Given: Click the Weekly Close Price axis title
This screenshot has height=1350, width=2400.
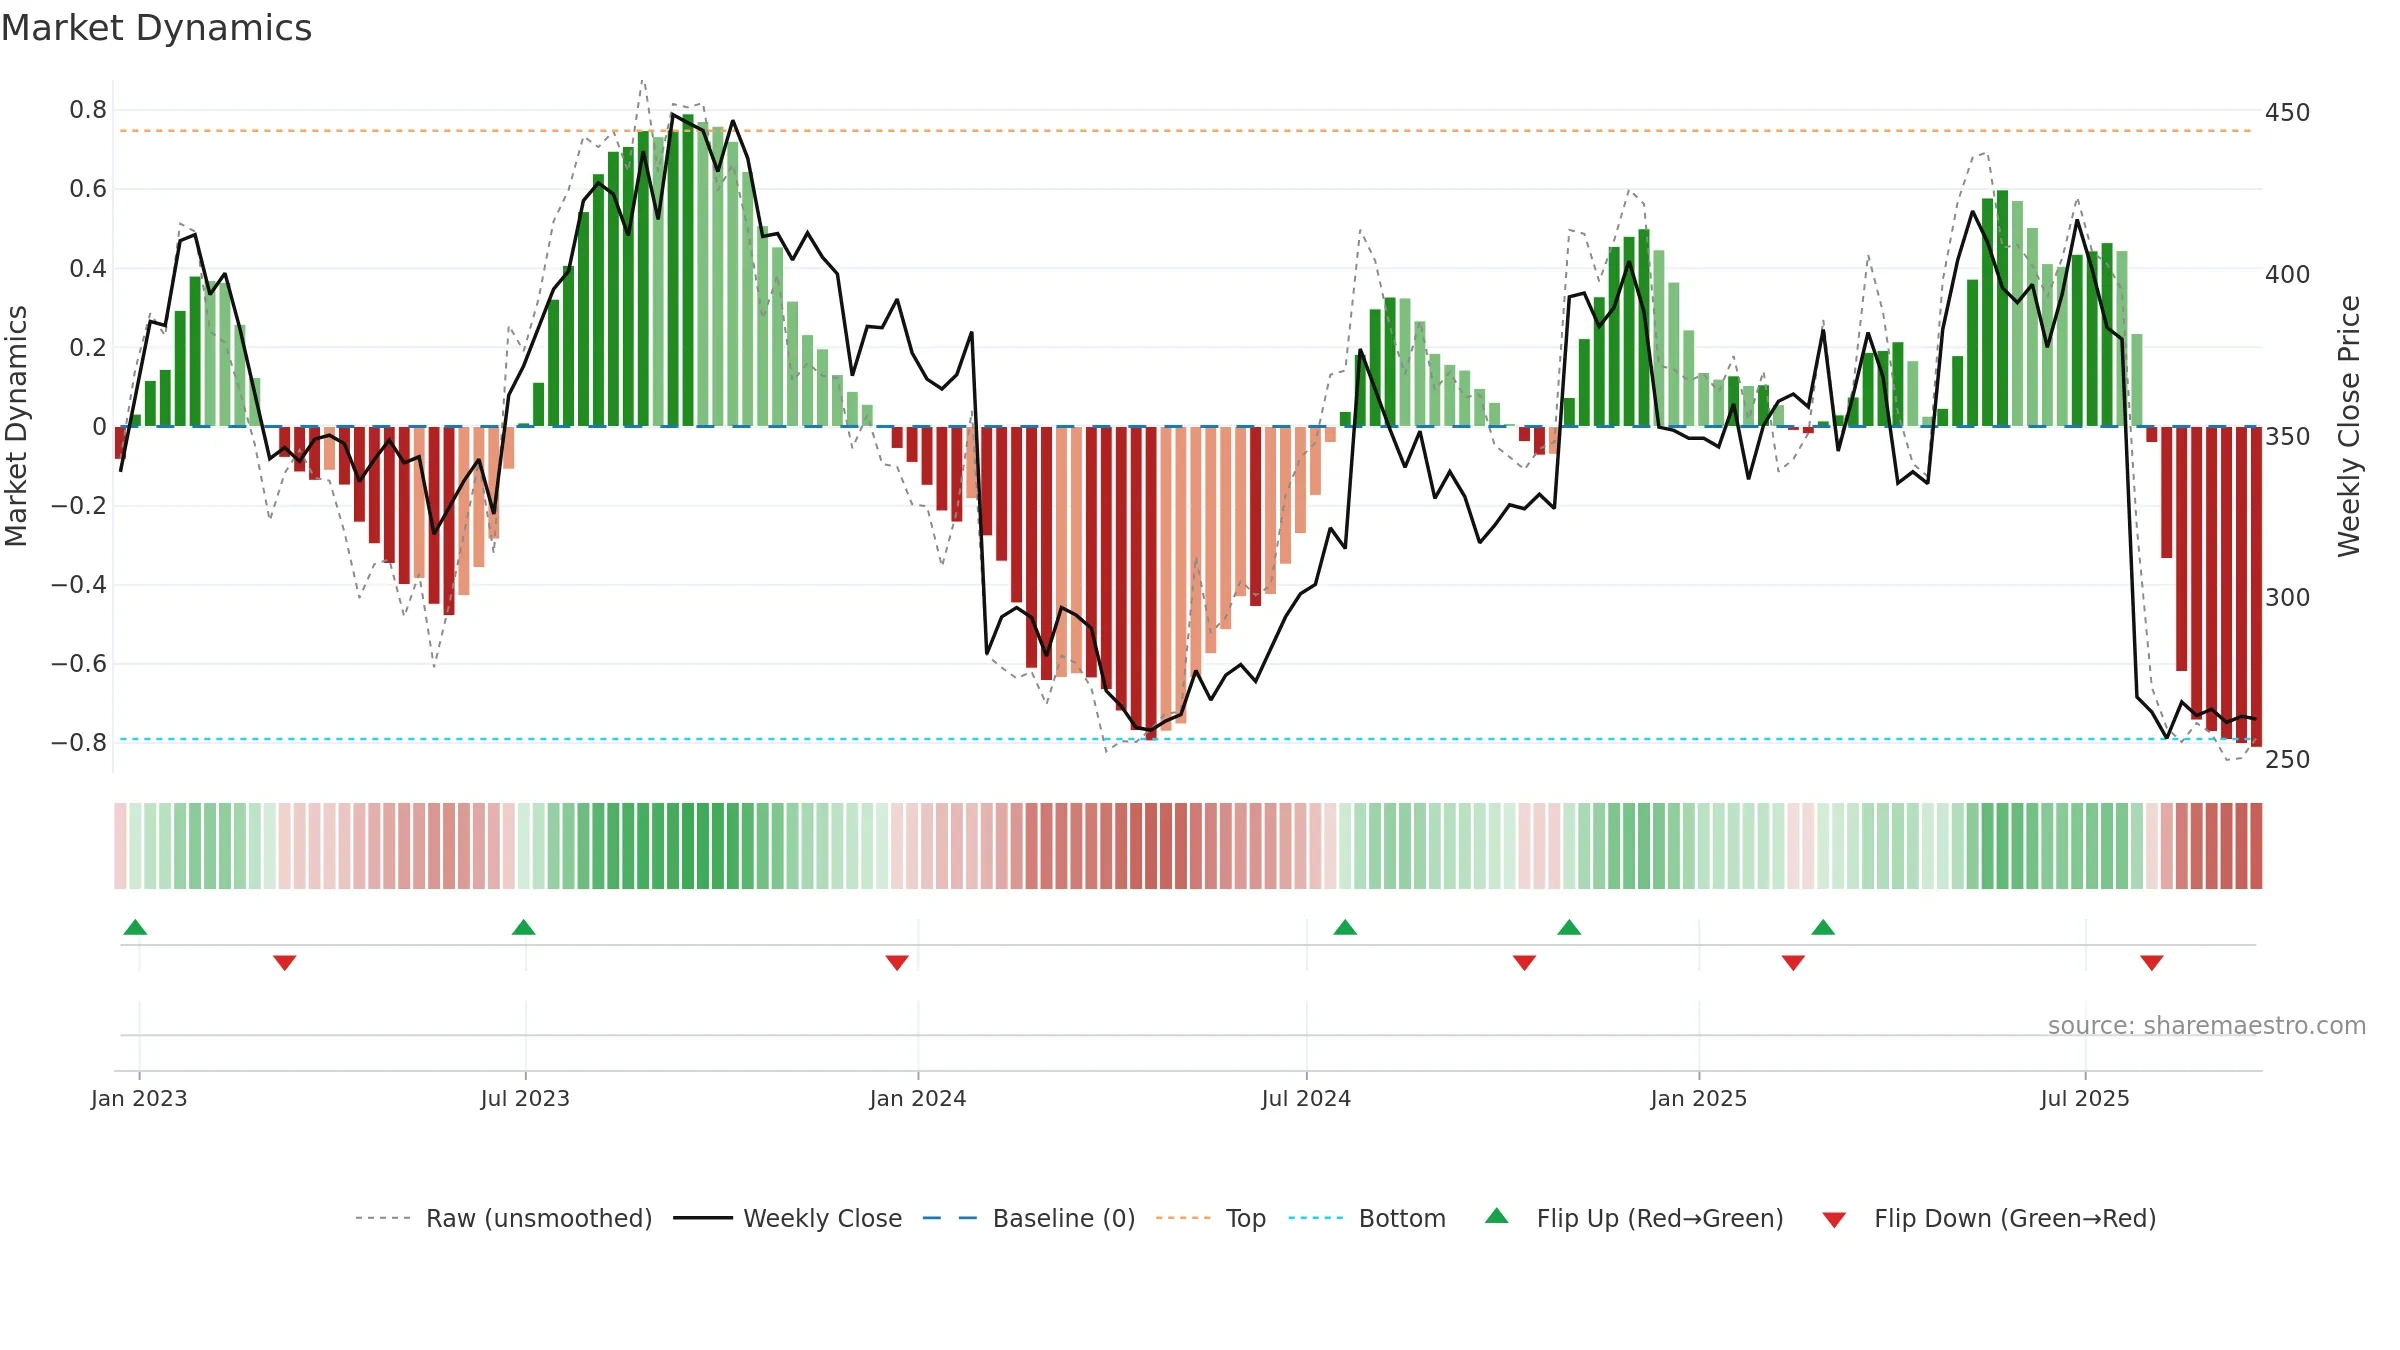Looking at the screenshot, I should point(2349,426).
